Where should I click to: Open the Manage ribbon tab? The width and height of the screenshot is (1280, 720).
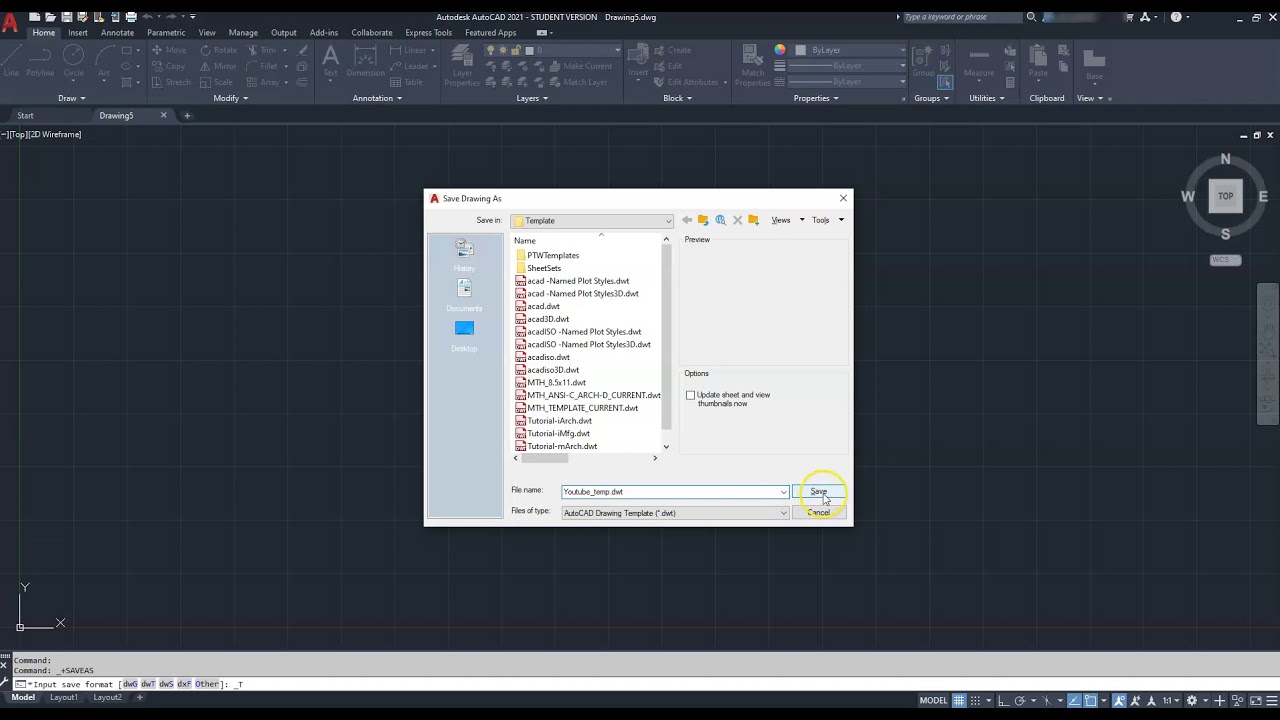point(243,33)
